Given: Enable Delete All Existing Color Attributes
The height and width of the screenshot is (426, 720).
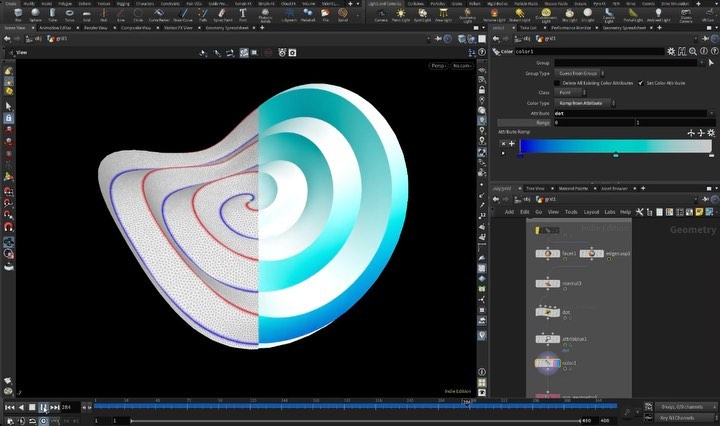Looking at the screenshot, I should pos(558,83).
